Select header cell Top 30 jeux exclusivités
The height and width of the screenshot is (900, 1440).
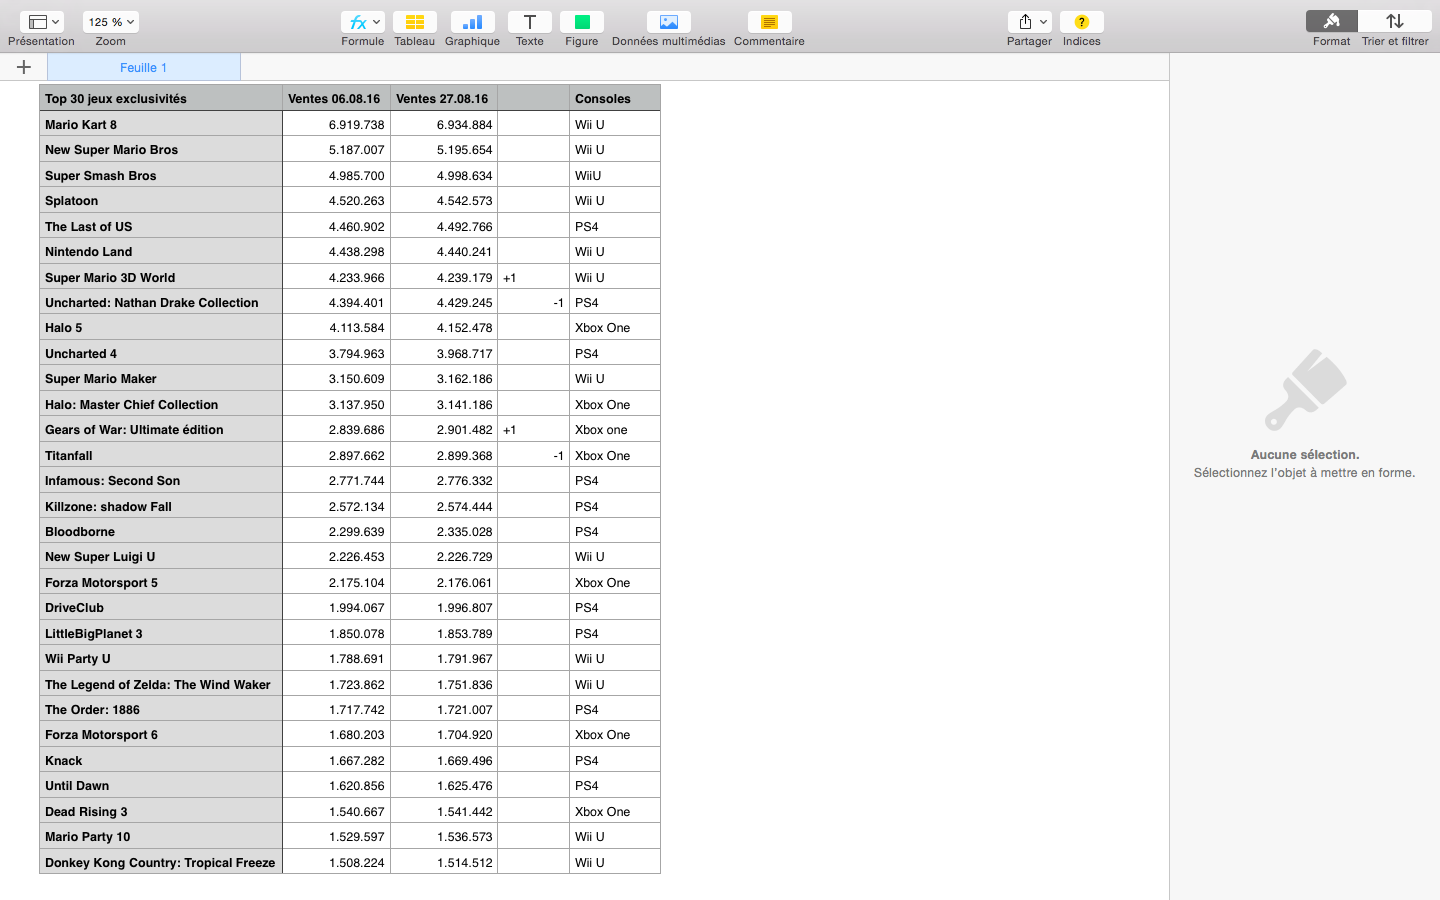click(161, 98)
